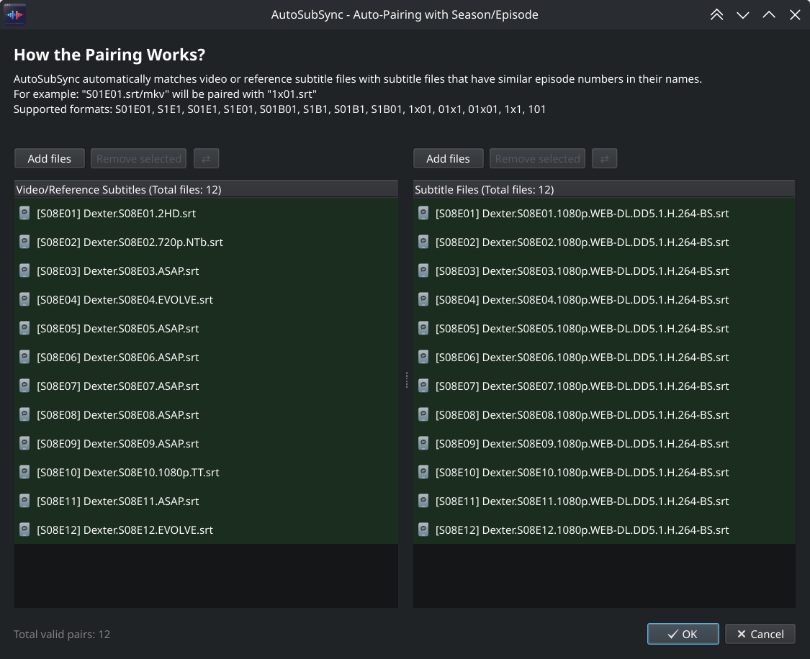Select [S08E11] Dexter.S08E11.ASAP.srt row
This screenshot has height=659, width=810.
[x=206, y=500]
